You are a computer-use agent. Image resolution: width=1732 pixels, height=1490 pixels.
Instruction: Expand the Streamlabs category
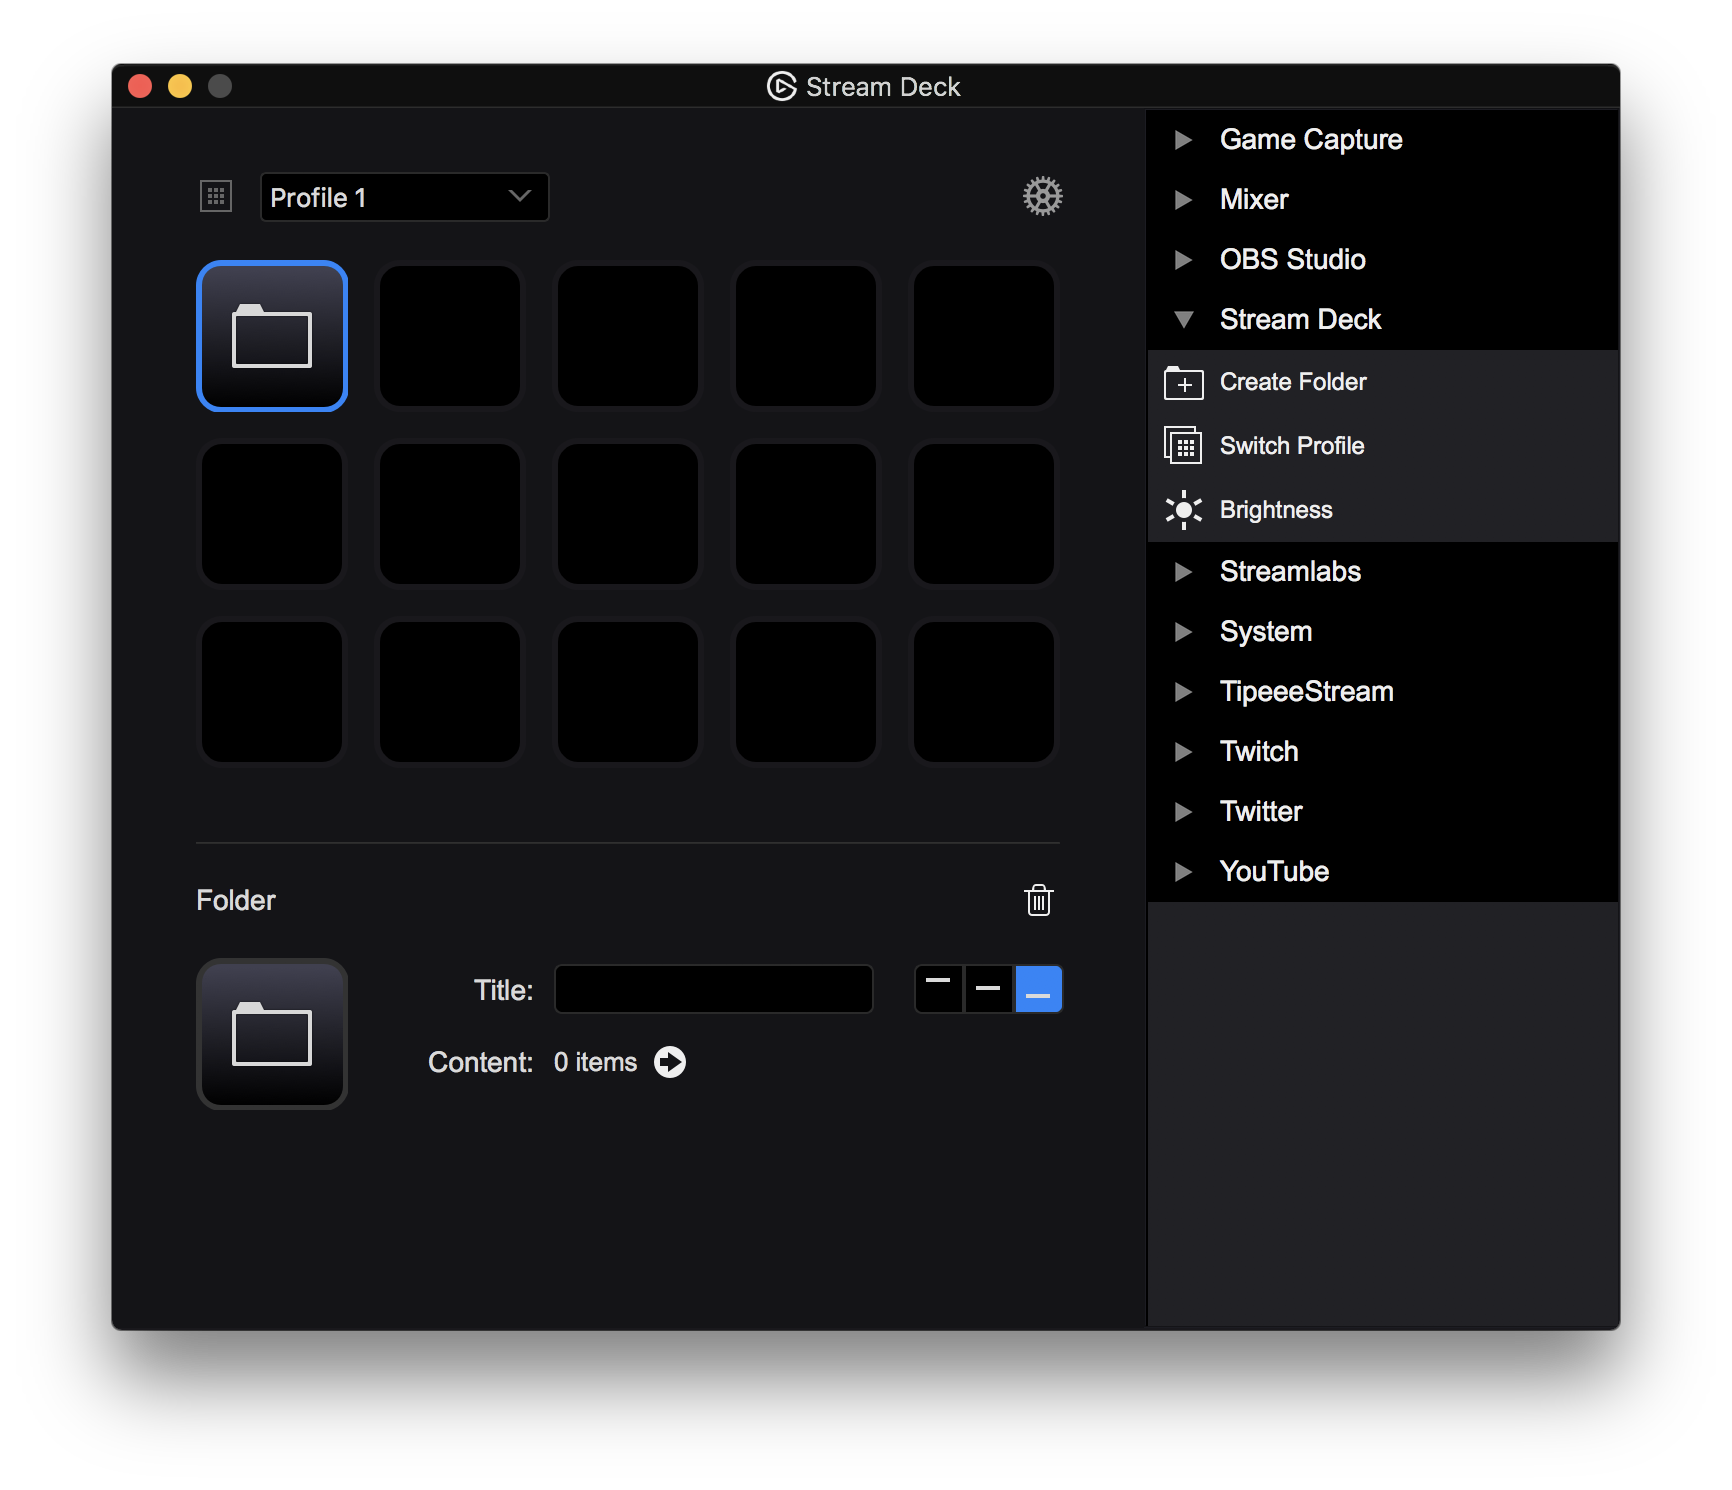pos(1183,572)
